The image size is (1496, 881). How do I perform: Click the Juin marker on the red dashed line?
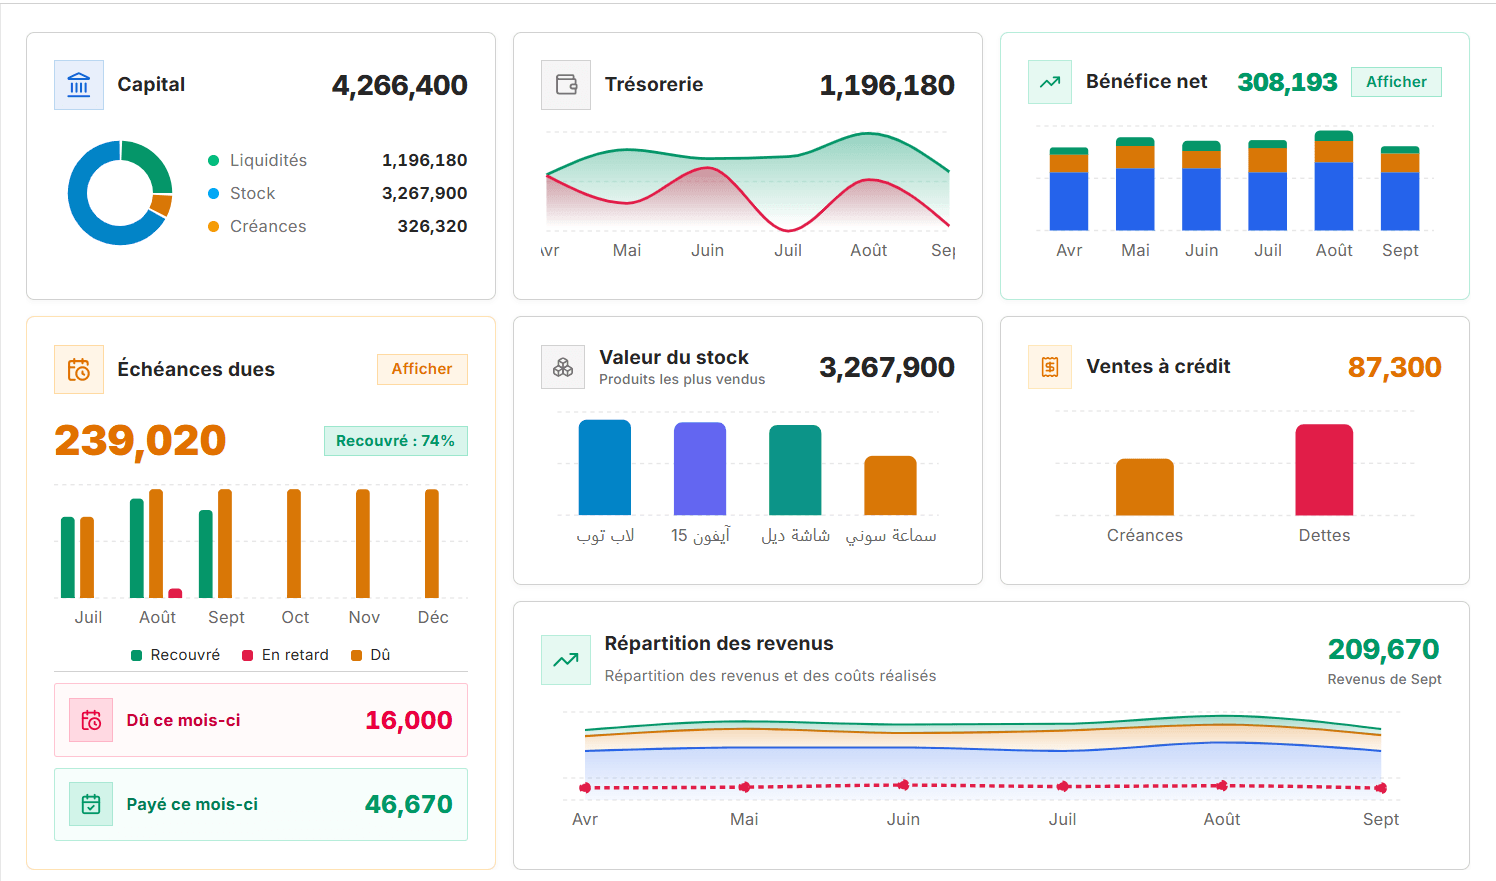point(903,786)
